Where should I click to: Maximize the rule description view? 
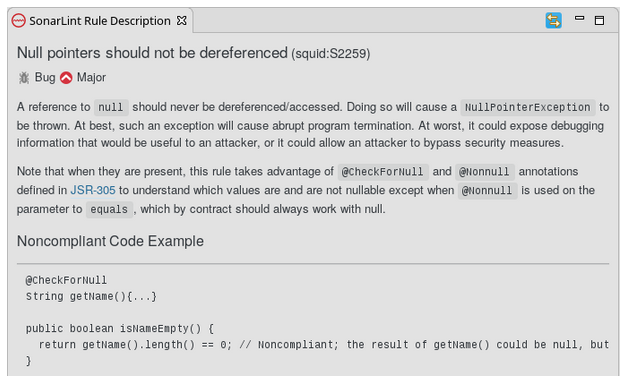[x=599, y=20]
